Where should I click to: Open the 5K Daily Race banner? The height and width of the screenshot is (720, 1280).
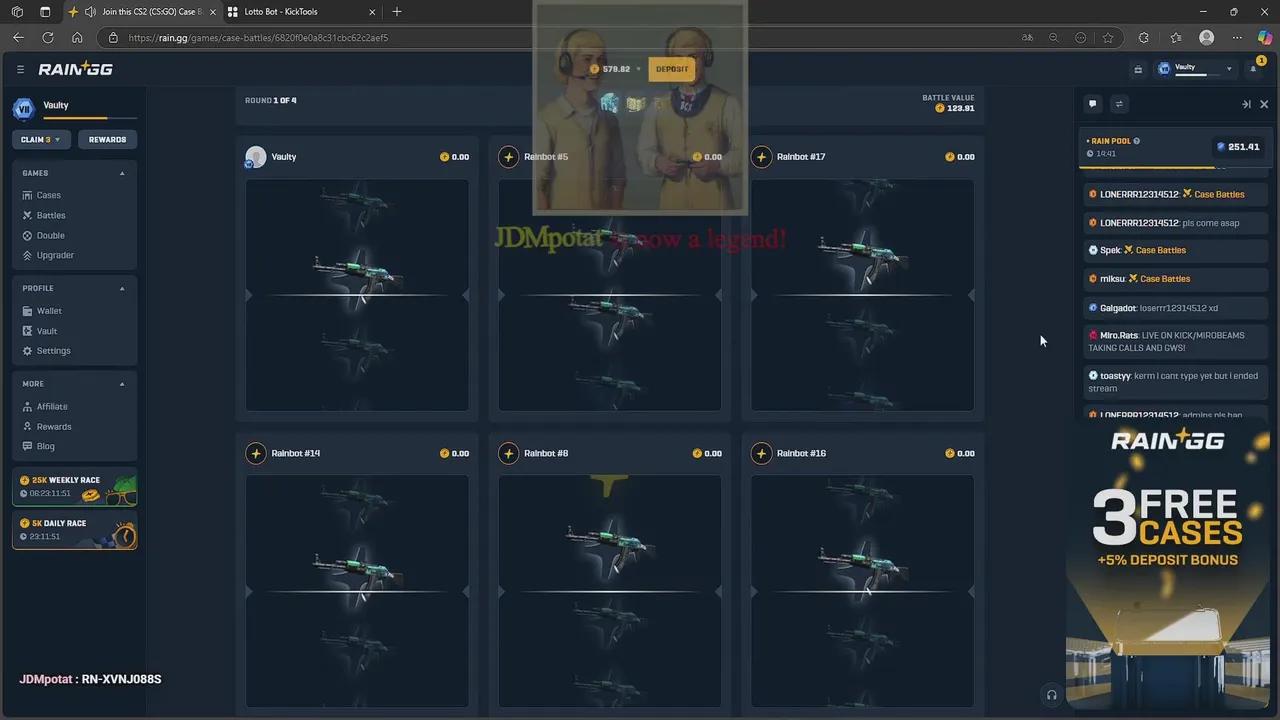[x=75, y=530]
